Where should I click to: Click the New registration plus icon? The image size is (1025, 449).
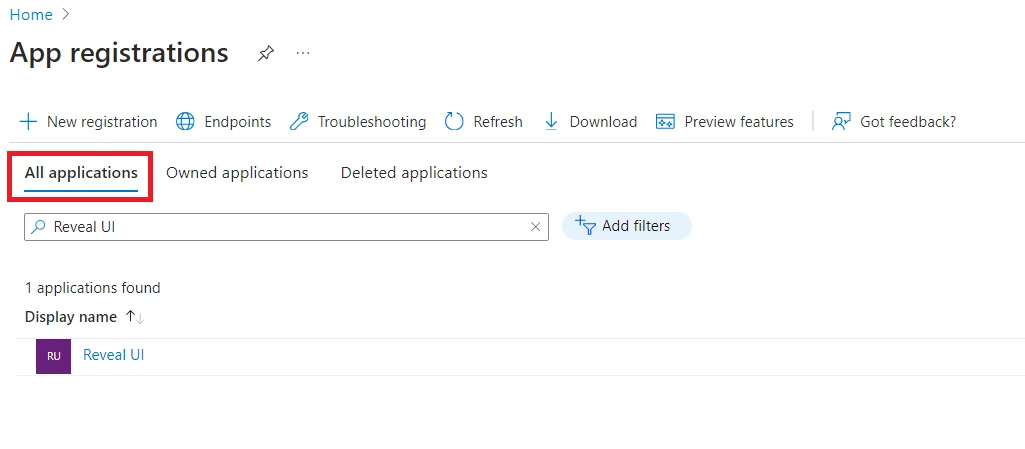point(28,122)
